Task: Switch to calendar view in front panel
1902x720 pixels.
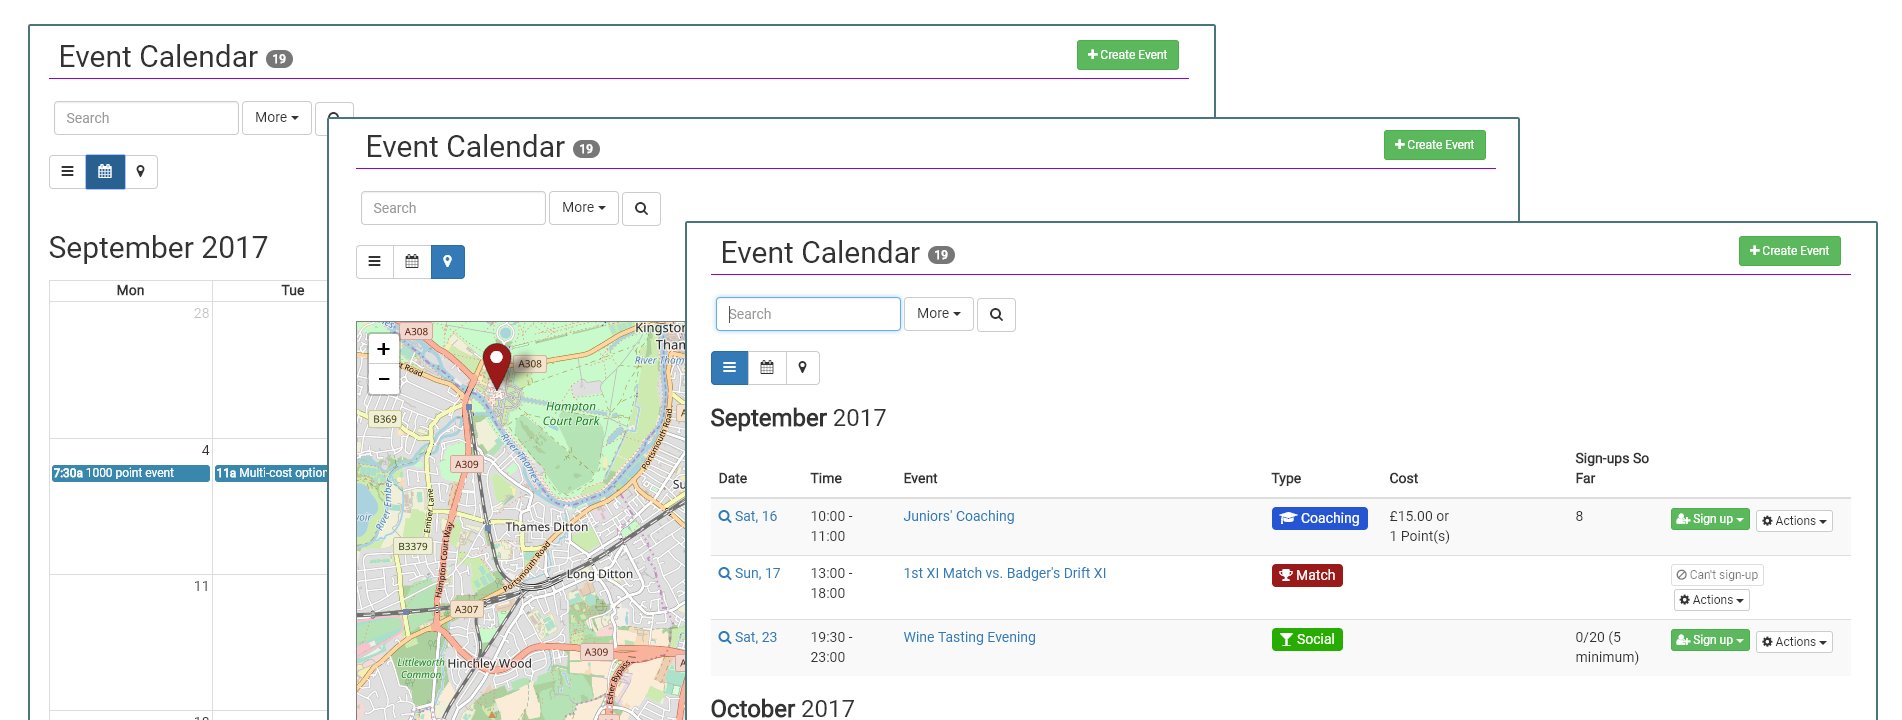Action: [x=767, y=368]
